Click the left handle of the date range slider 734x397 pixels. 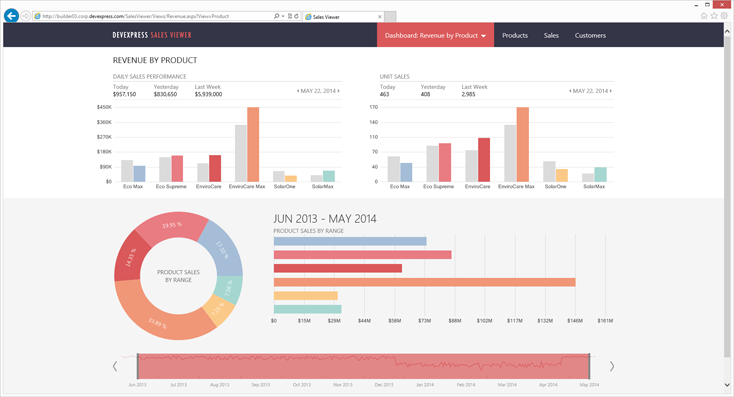tap(138, 366)
